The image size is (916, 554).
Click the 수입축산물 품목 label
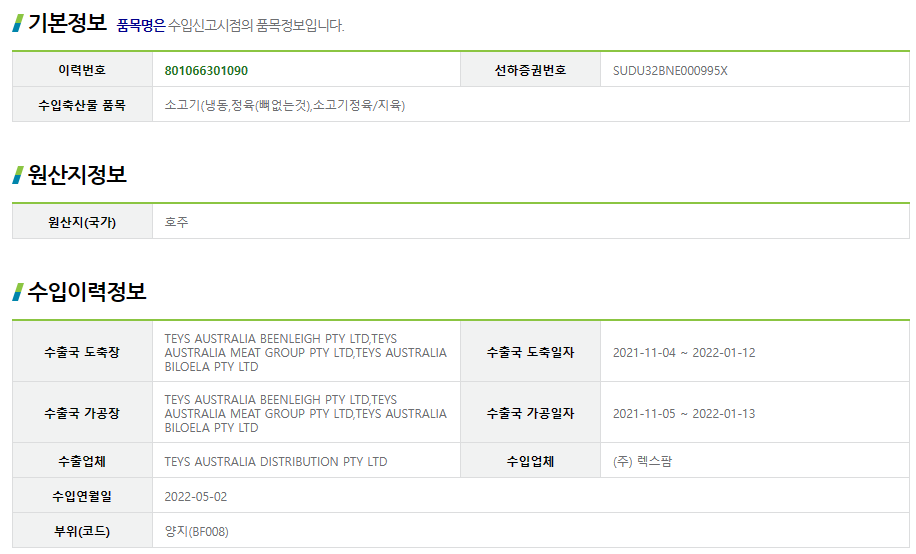click(82, 105)
